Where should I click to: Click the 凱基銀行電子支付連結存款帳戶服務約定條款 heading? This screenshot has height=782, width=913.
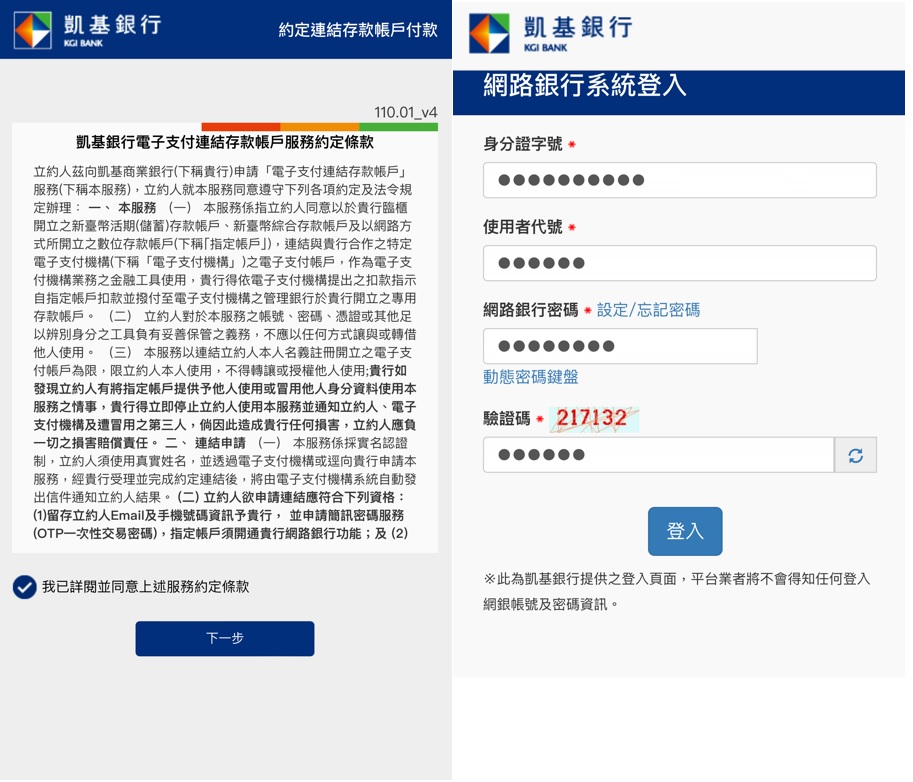coord(225,142)
